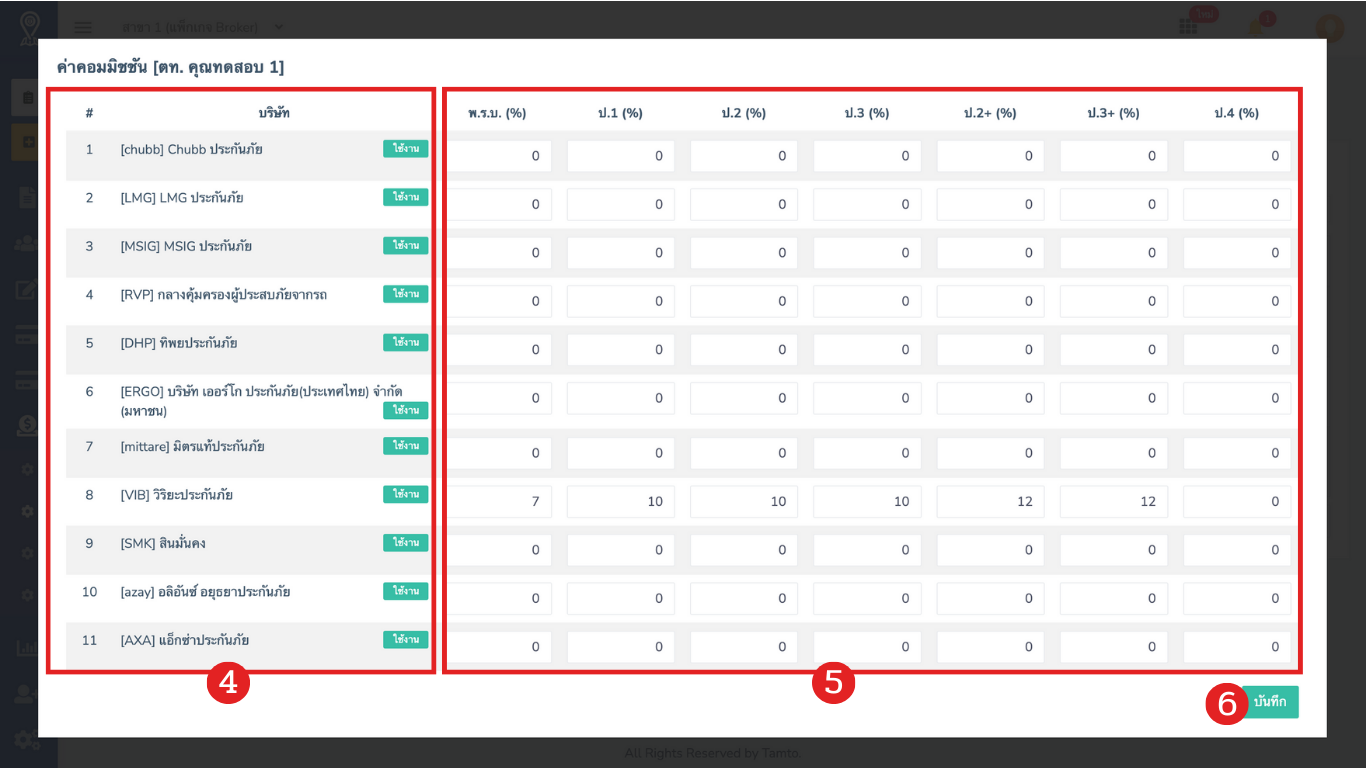1366x768 pixels.
Task: Select the [VIB] วิริยะประกันภัย company name
Action: point(176,494)
